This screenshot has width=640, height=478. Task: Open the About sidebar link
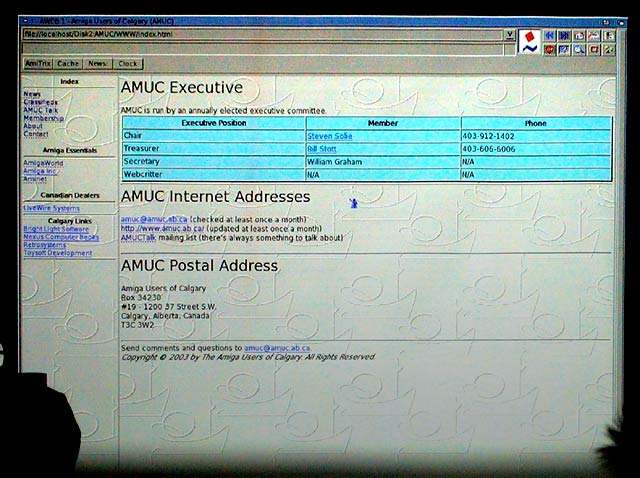point(33,126)
